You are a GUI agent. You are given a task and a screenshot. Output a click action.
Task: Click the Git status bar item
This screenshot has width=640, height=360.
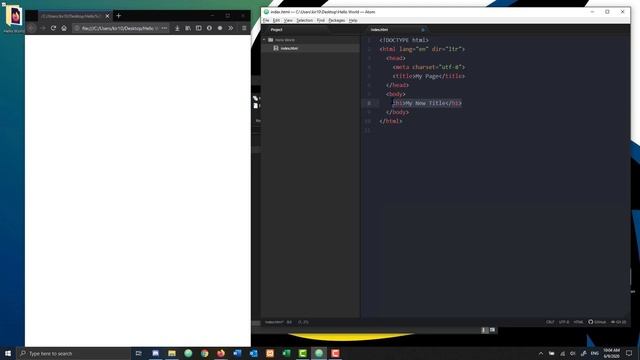(x=618, y=322)
